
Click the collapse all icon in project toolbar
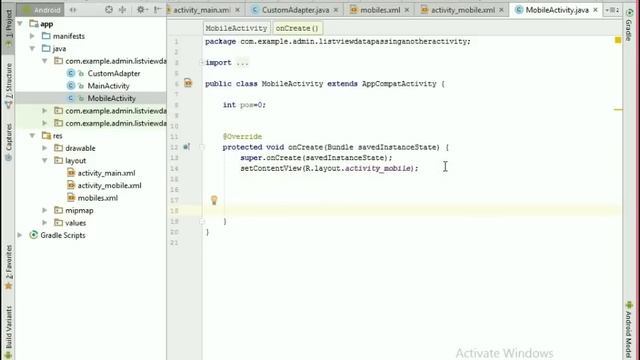(x=122, y=9)
